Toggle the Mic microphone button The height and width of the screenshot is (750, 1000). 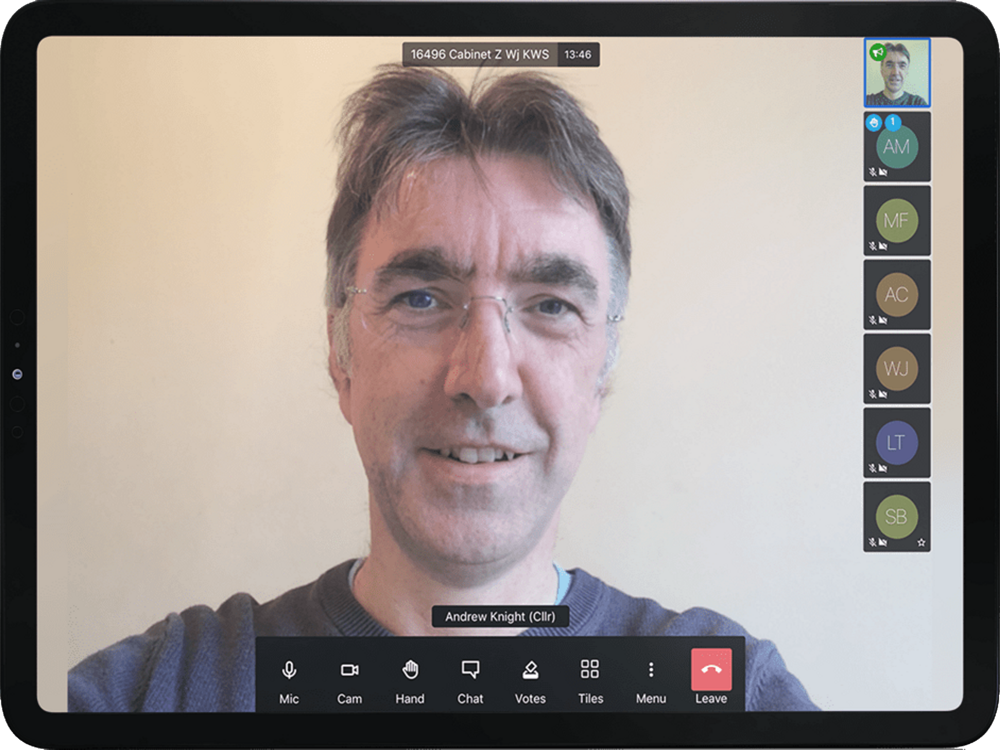click(289, 681)
